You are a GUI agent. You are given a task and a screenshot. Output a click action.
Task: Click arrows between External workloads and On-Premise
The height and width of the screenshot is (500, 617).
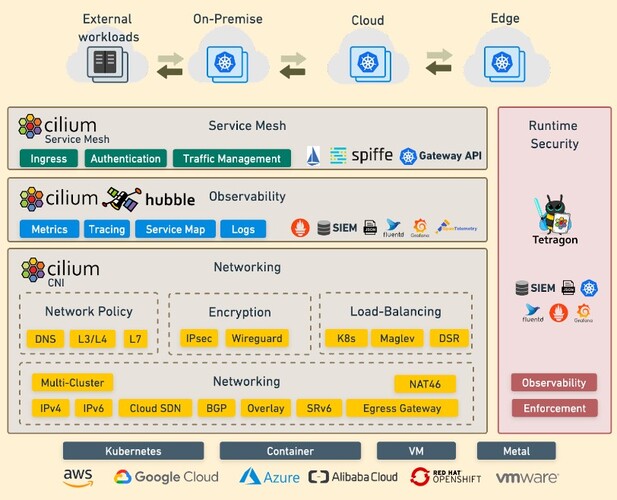coord(170,65)
